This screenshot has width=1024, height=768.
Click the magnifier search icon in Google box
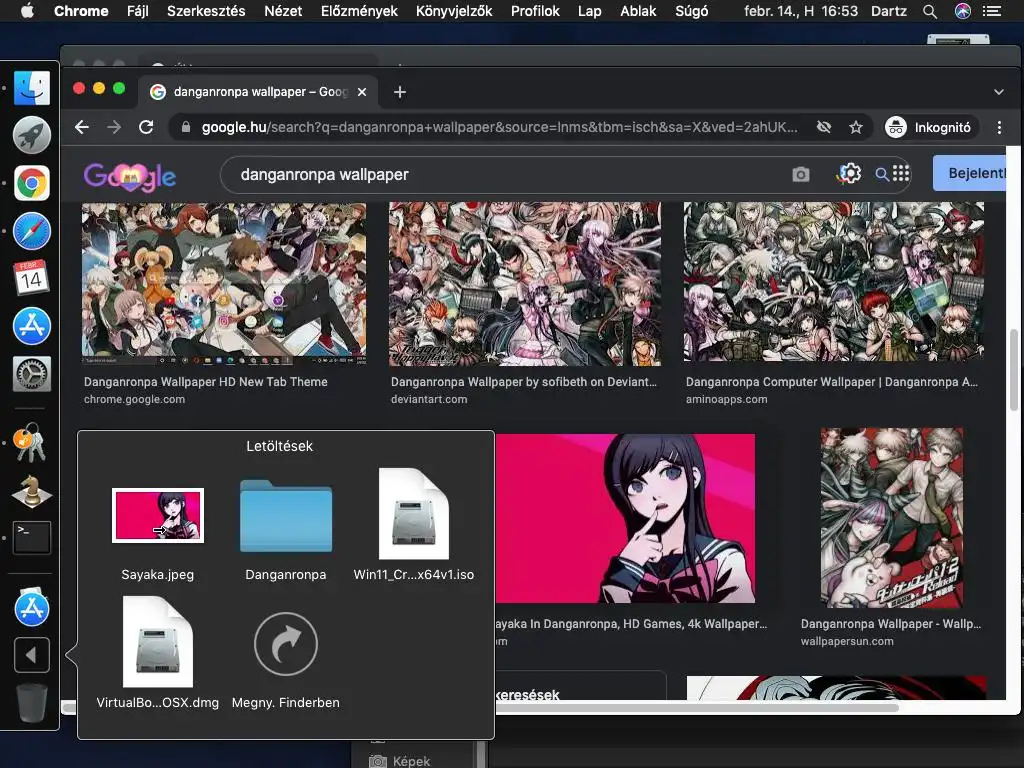(882, 174)
